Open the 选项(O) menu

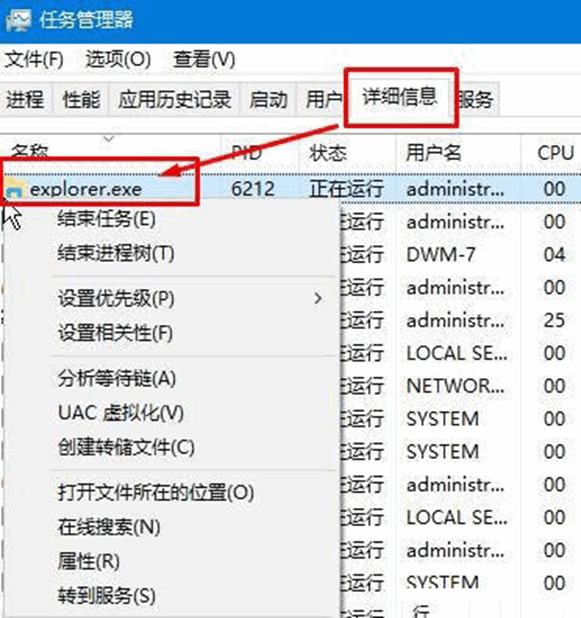pyautogui.click(x=118, y=60)
